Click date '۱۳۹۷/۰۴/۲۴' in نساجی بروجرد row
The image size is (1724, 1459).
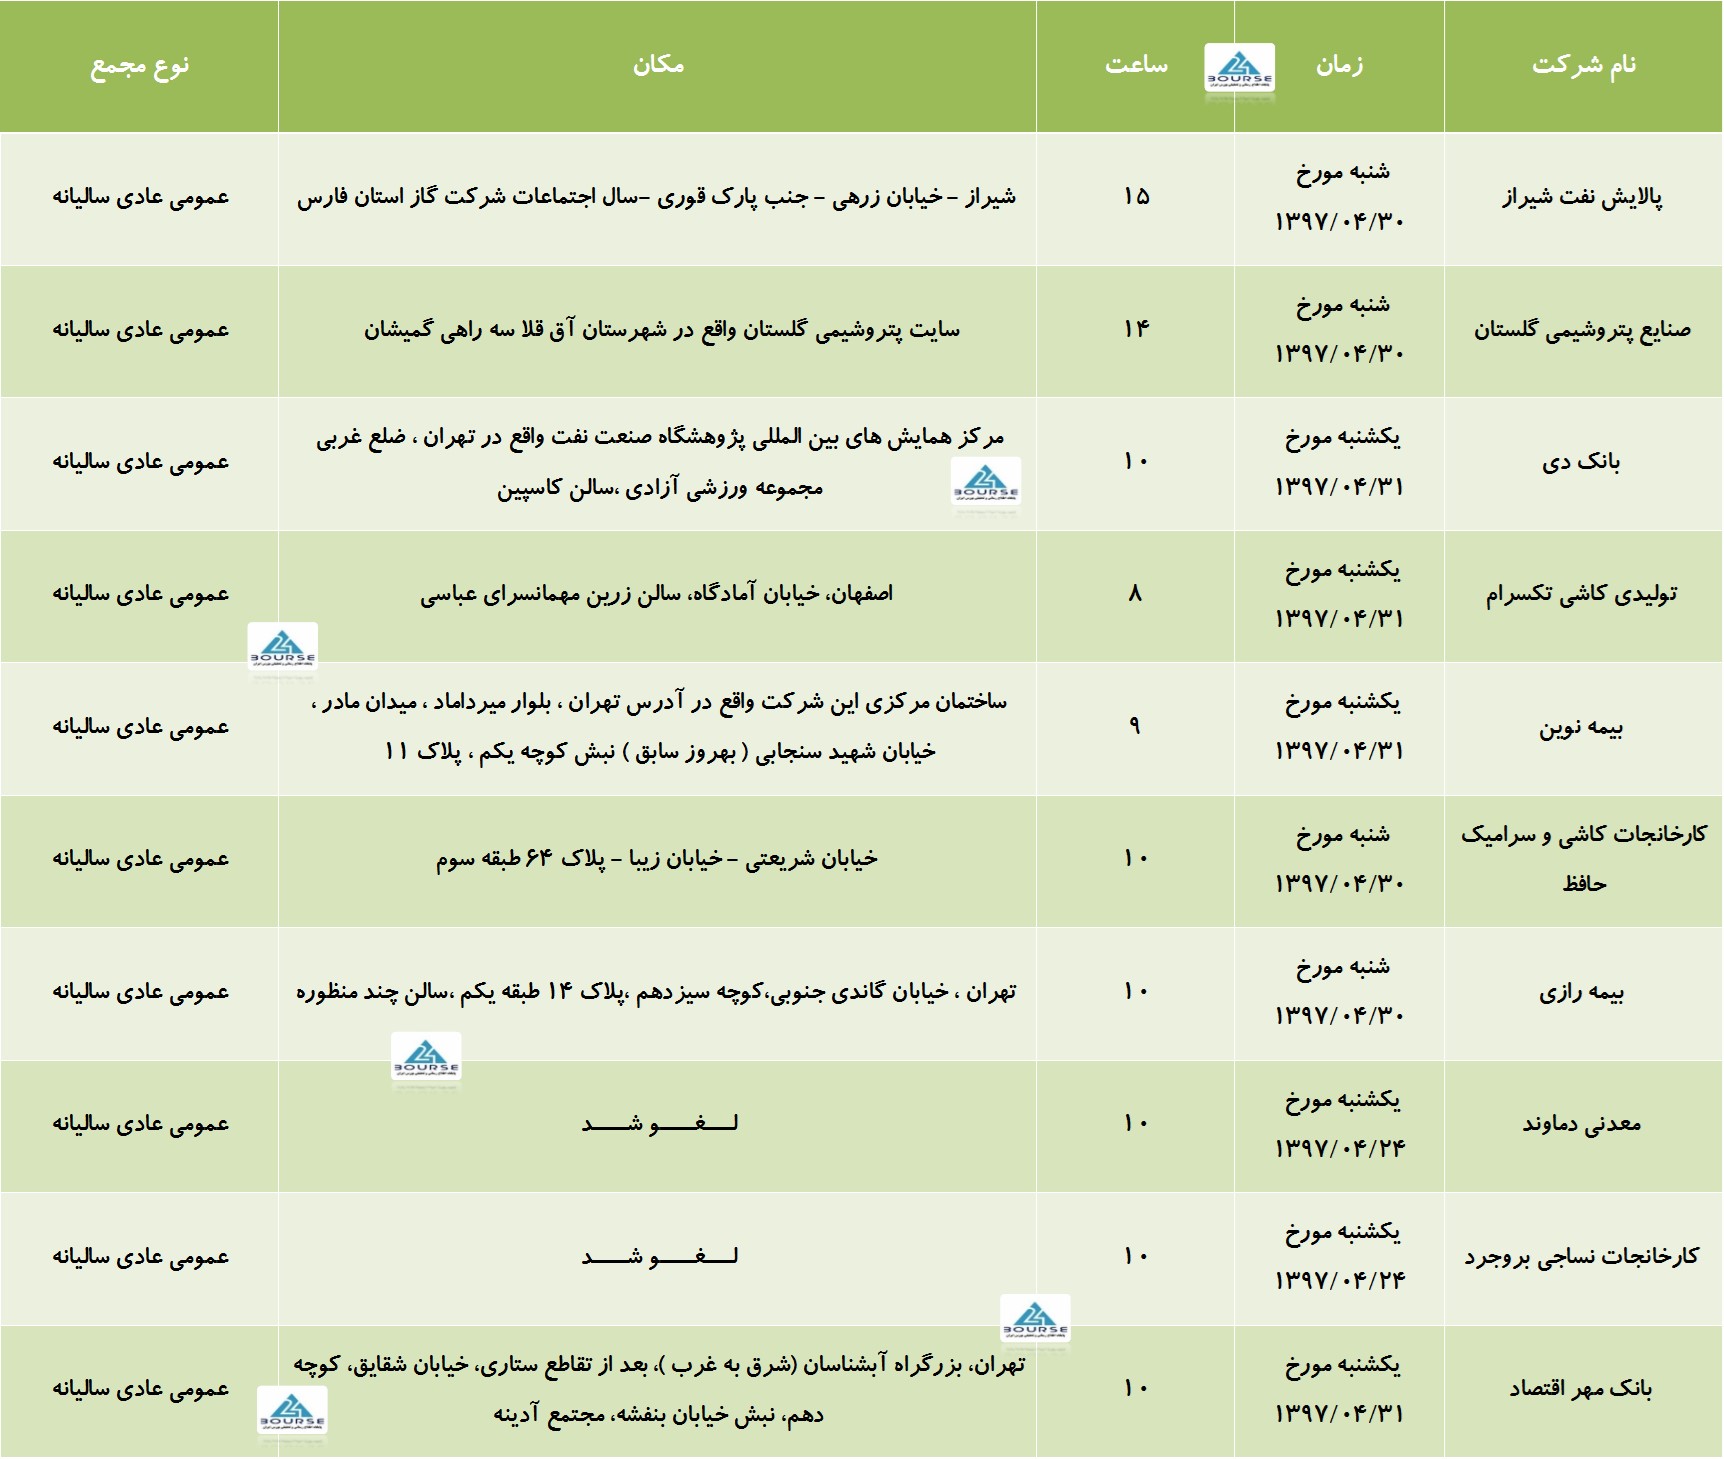point(1340,1280)
